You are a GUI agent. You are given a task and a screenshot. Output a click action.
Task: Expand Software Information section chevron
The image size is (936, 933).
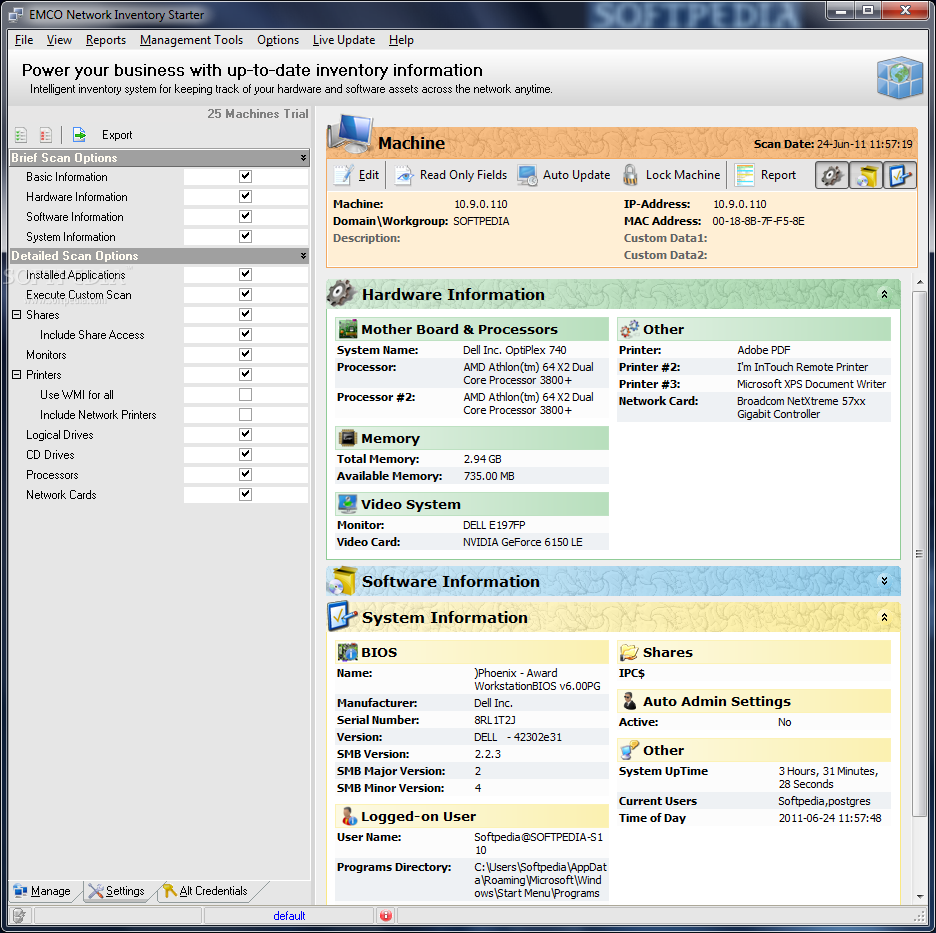(884, 581)
